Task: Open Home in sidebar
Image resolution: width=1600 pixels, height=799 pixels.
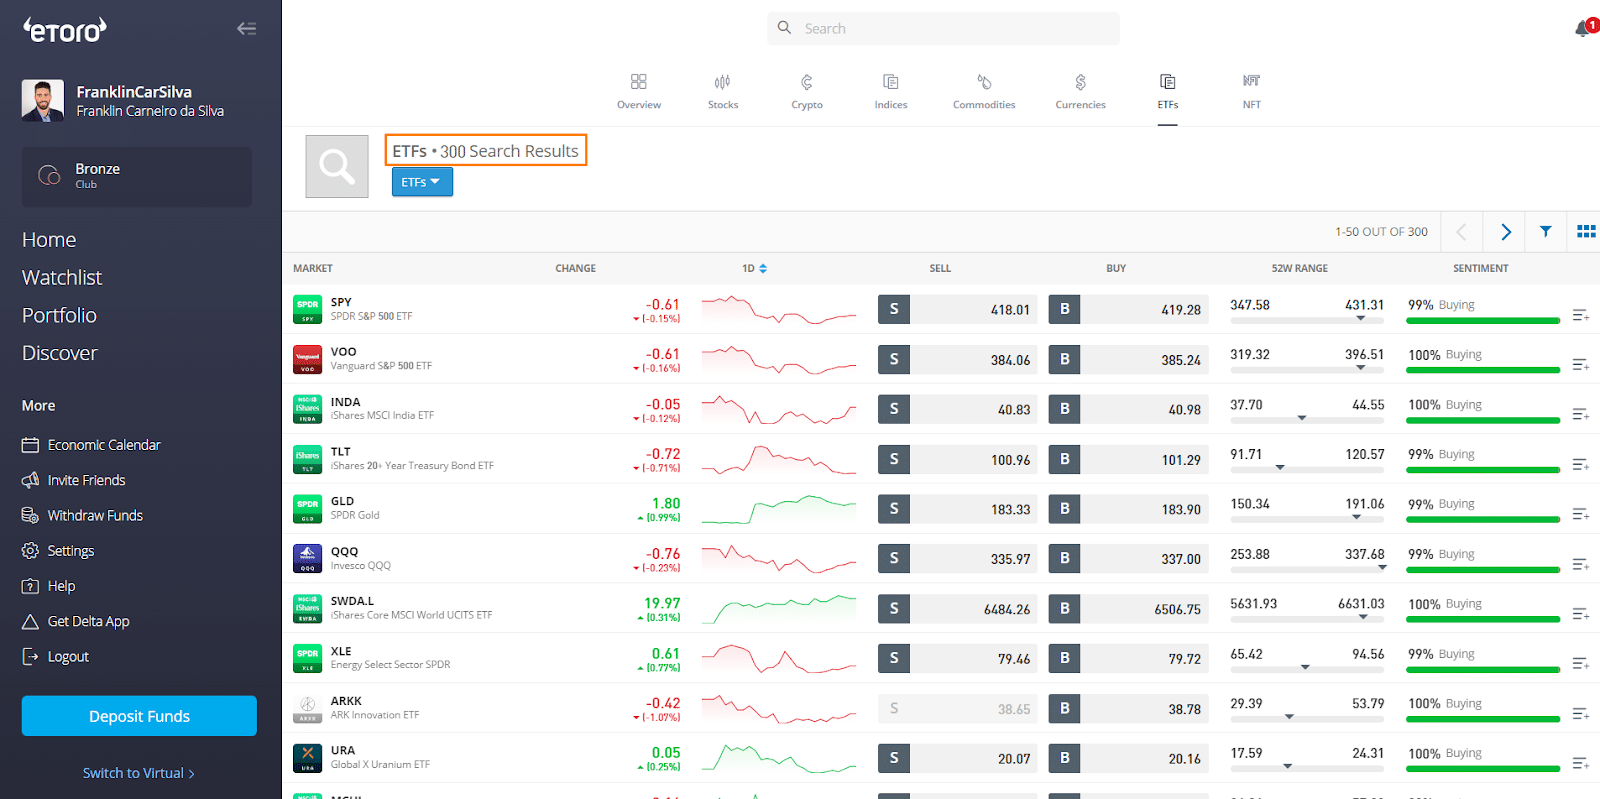Action: coord(49,240)
